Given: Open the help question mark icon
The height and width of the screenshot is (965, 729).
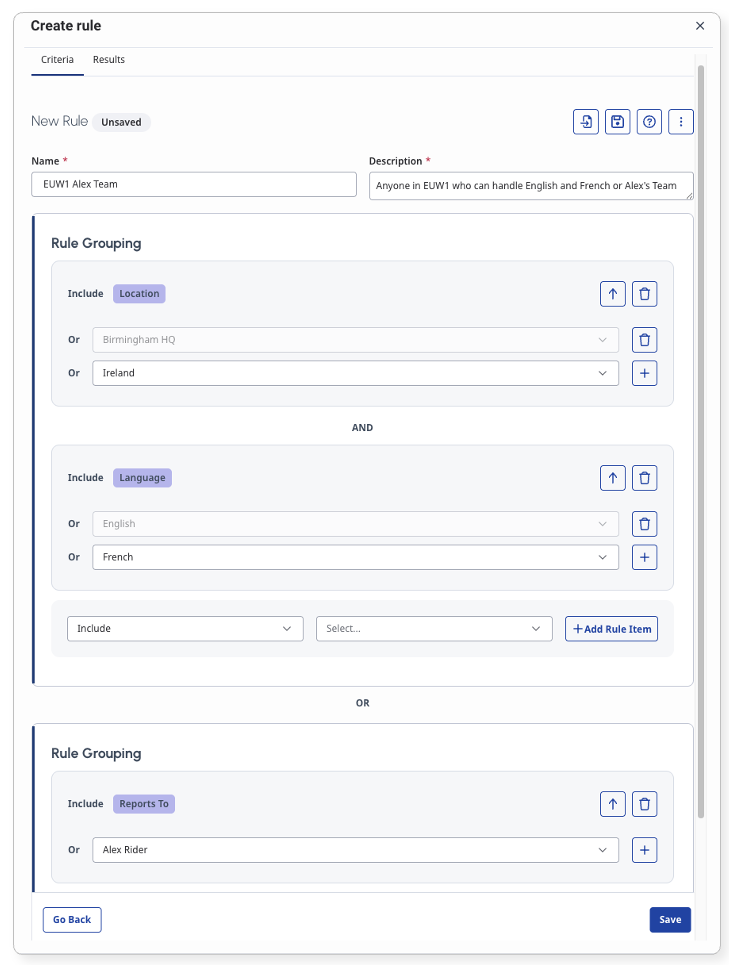Looking at the screenshot, I should 650,122.
